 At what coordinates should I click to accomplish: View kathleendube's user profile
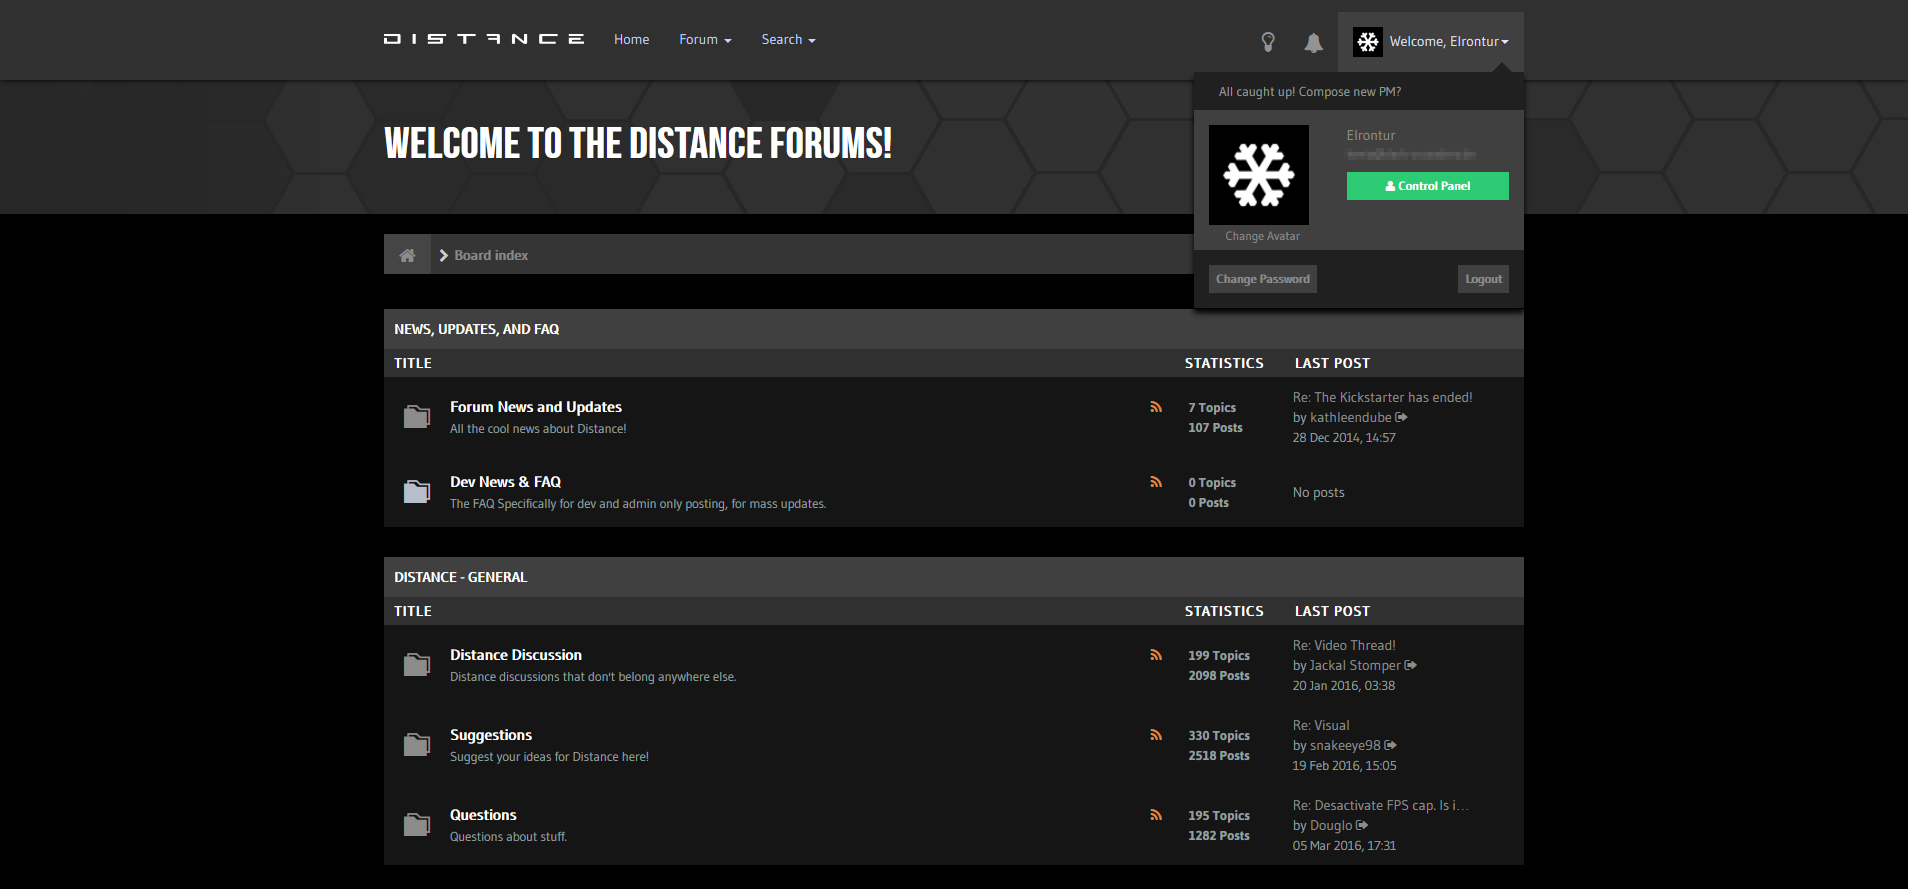click(x=1351, y=417)
